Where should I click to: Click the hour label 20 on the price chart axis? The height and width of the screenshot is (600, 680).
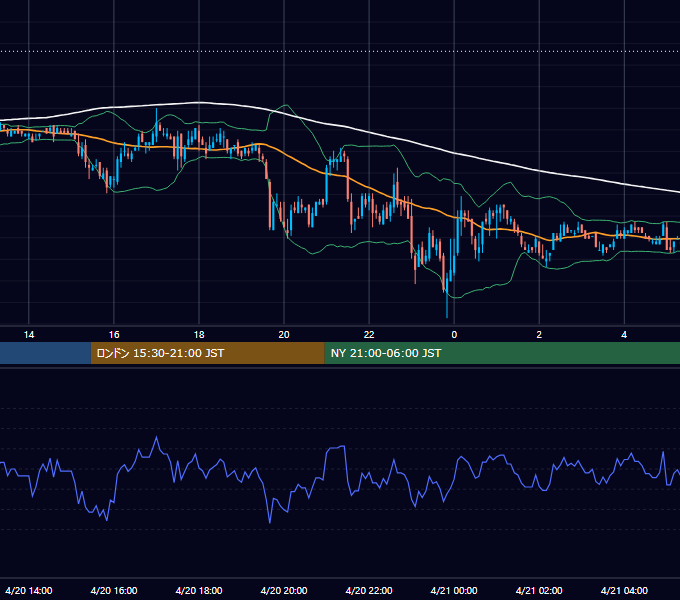(284, 335)
